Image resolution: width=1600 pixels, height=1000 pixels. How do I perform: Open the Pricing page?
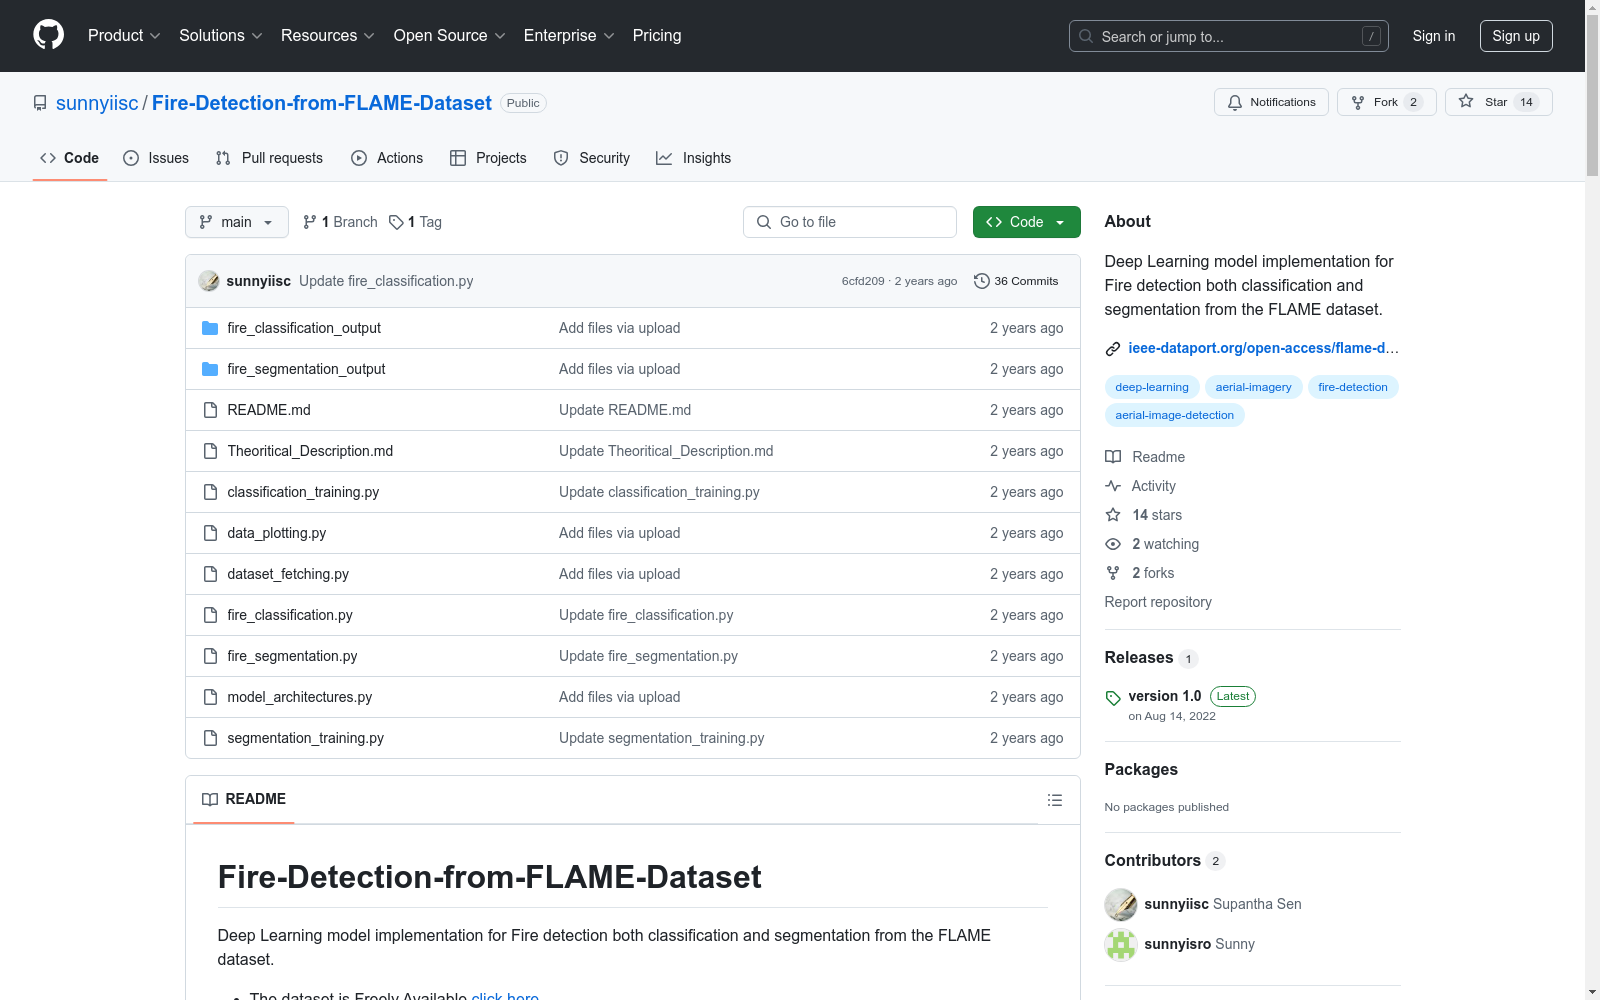(x=657, y=35)
